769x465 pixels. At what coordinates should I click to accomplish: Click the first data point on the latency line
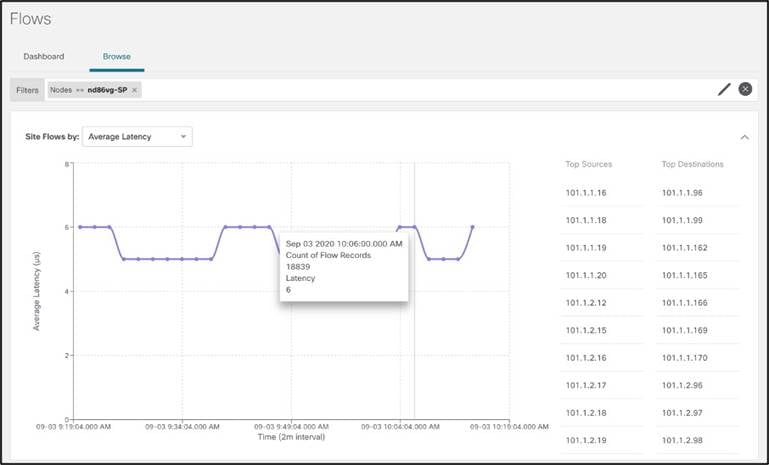[x=80, y=227]
